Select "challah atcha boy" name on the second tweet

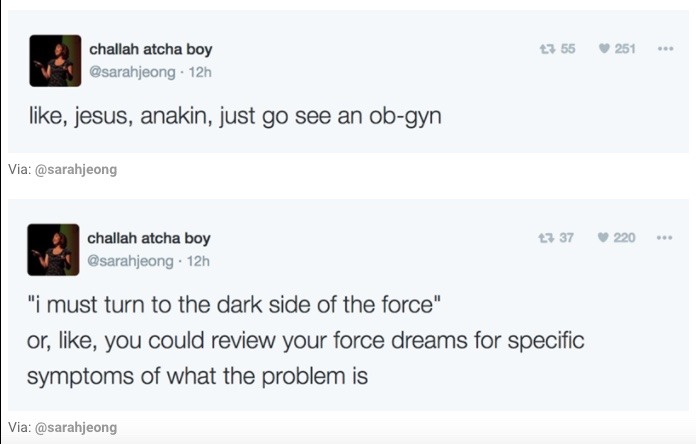click(x=148, y=238)
